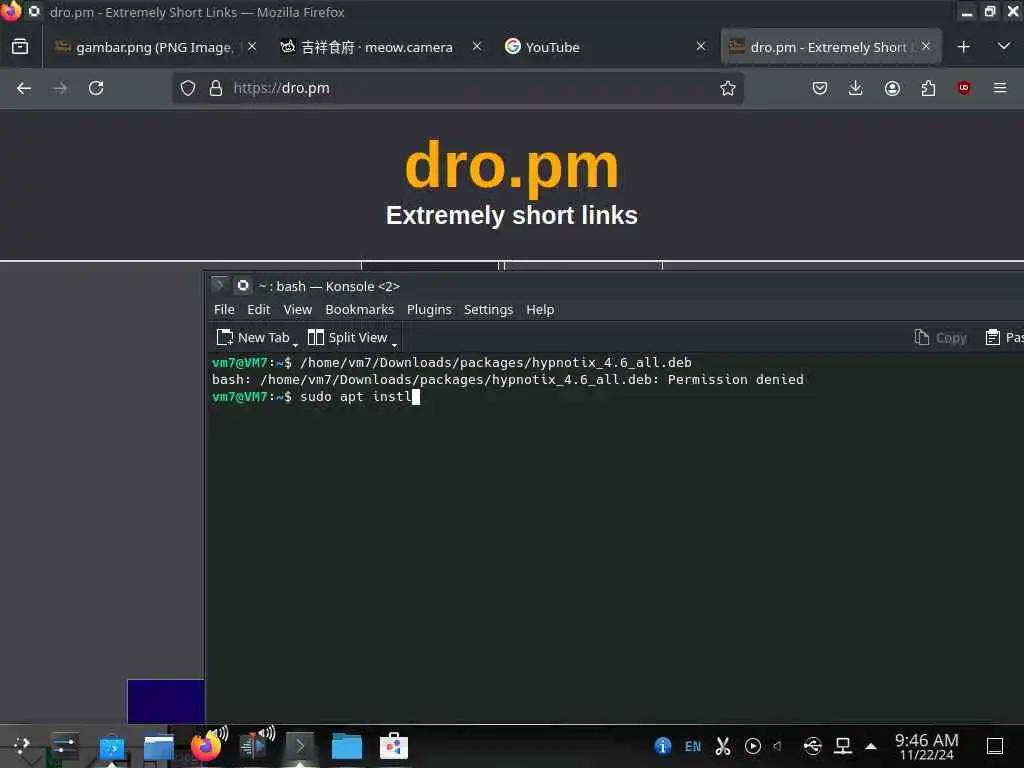Click Split View in Konsole toolbar
The height and width of the screenshot is (768, 1024).
pos(347,338)
